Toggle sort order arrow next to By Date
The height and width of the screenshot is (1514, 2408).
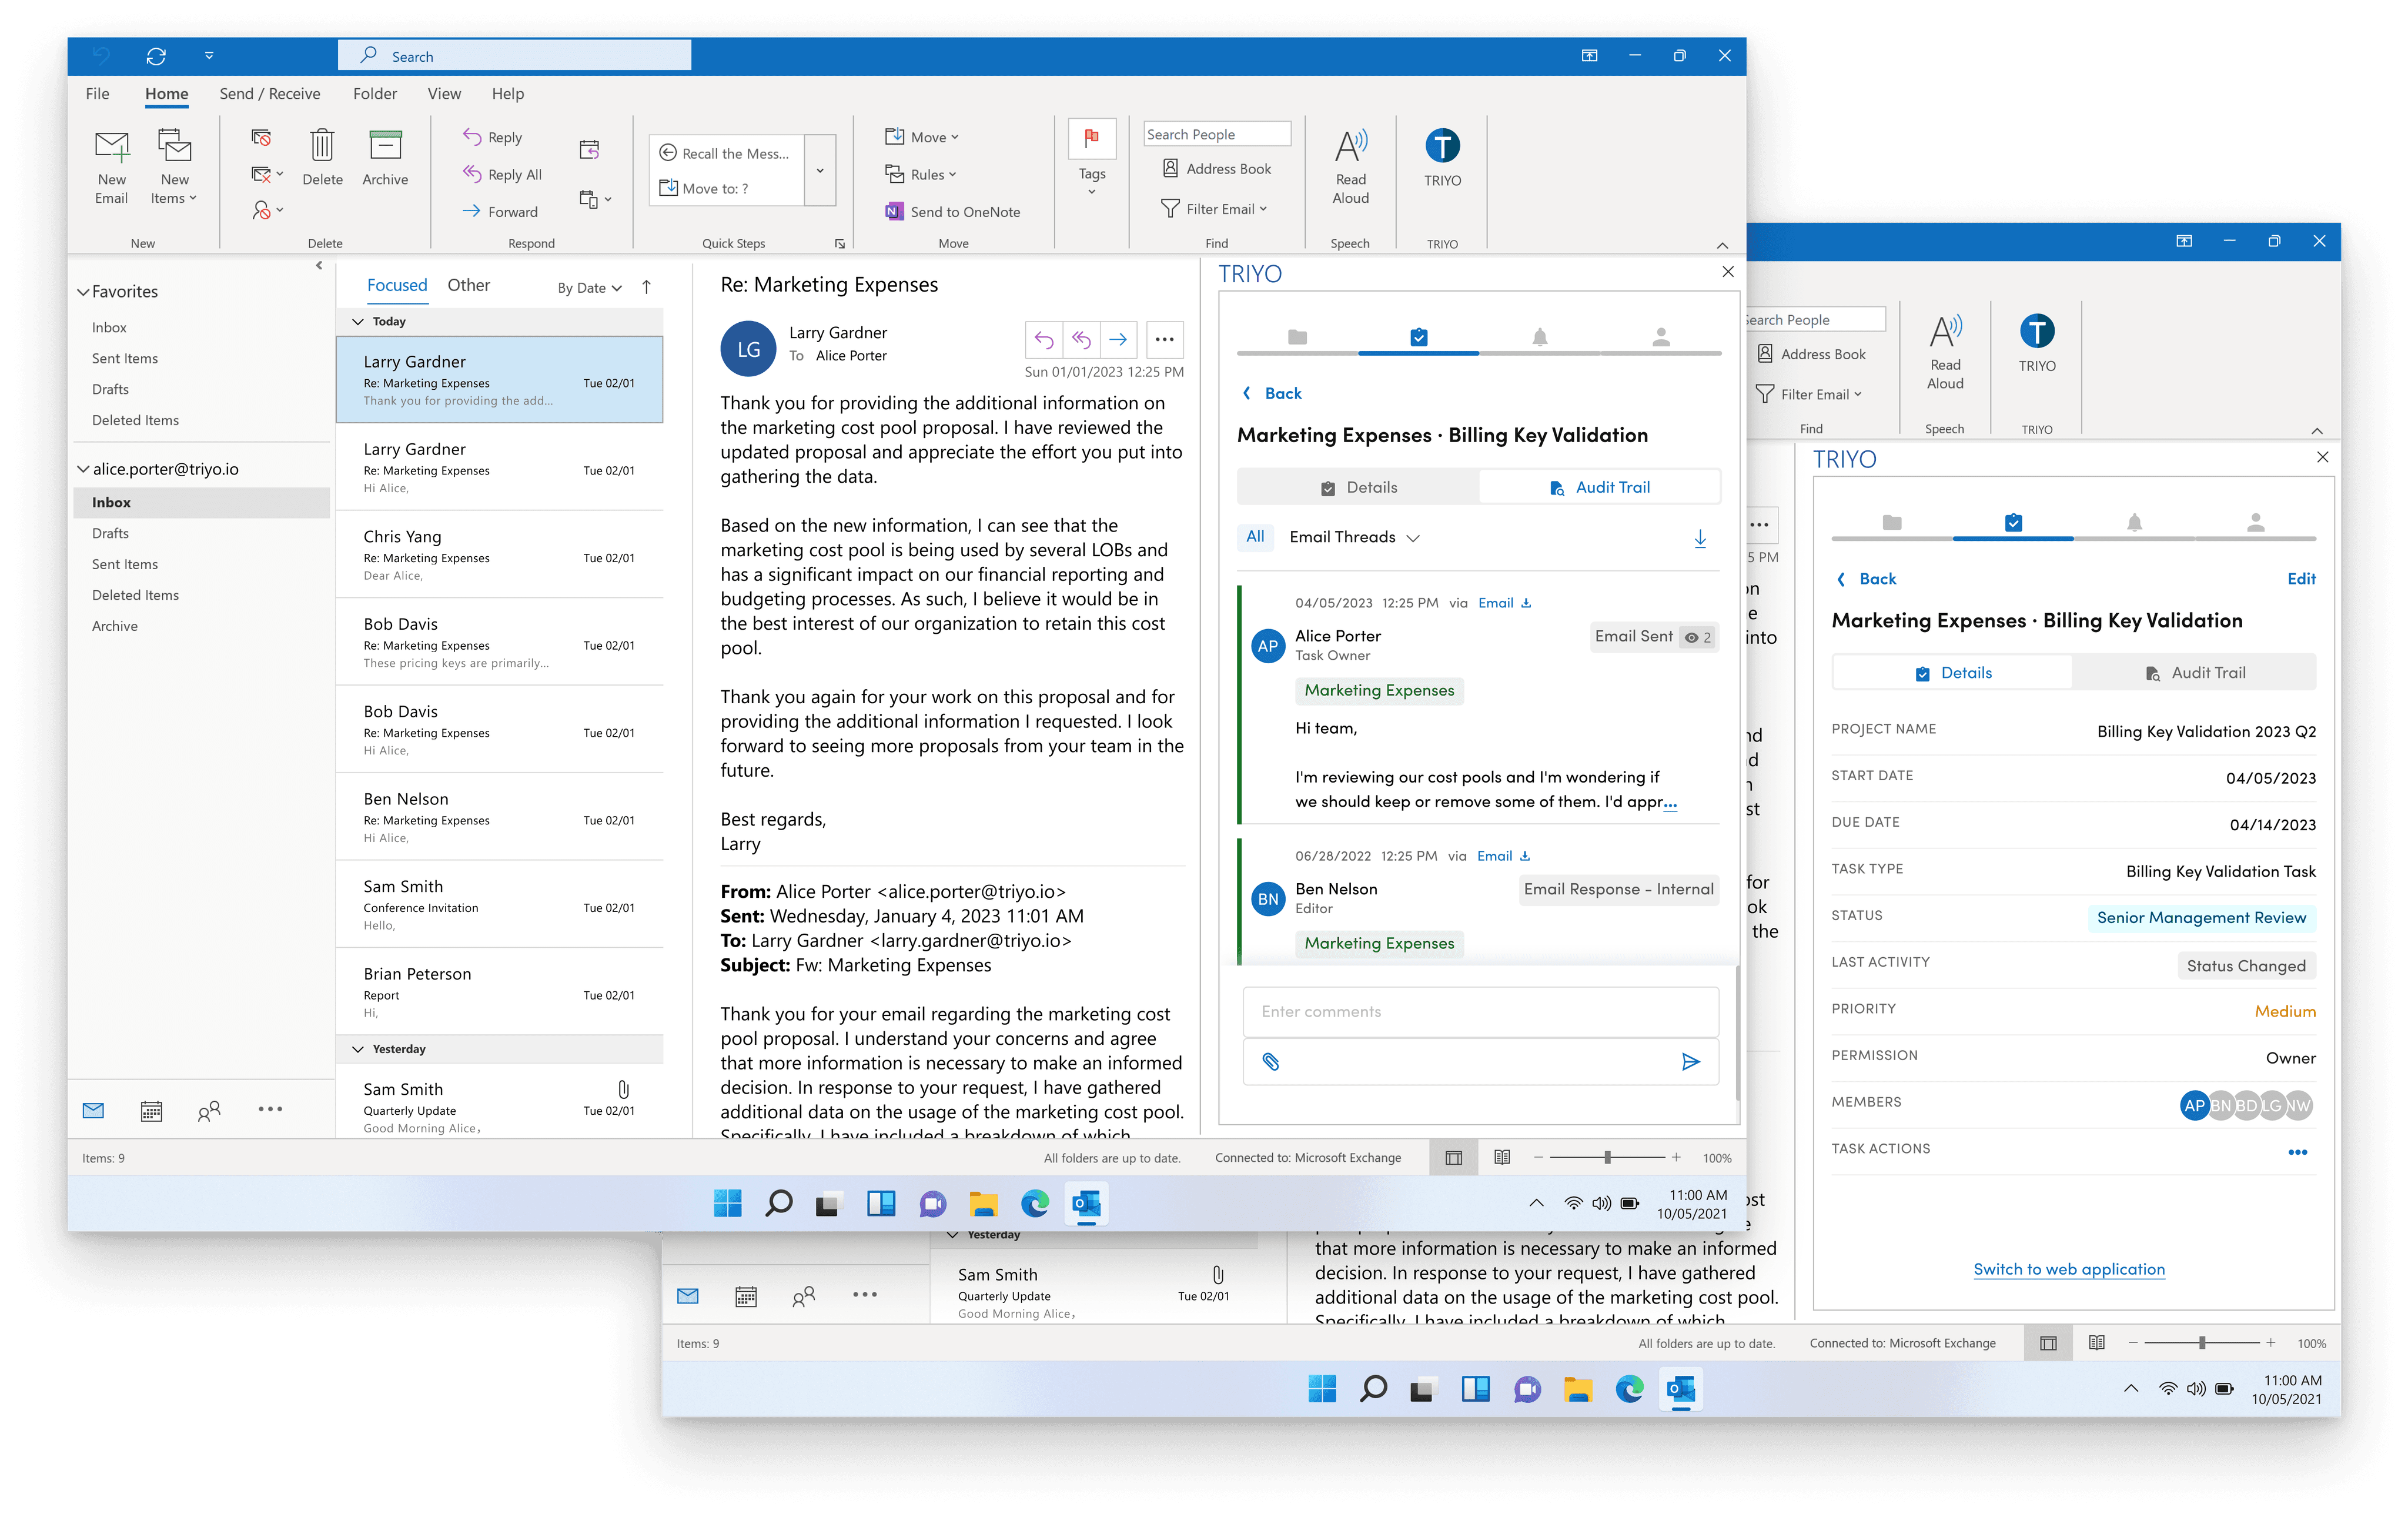647,287
